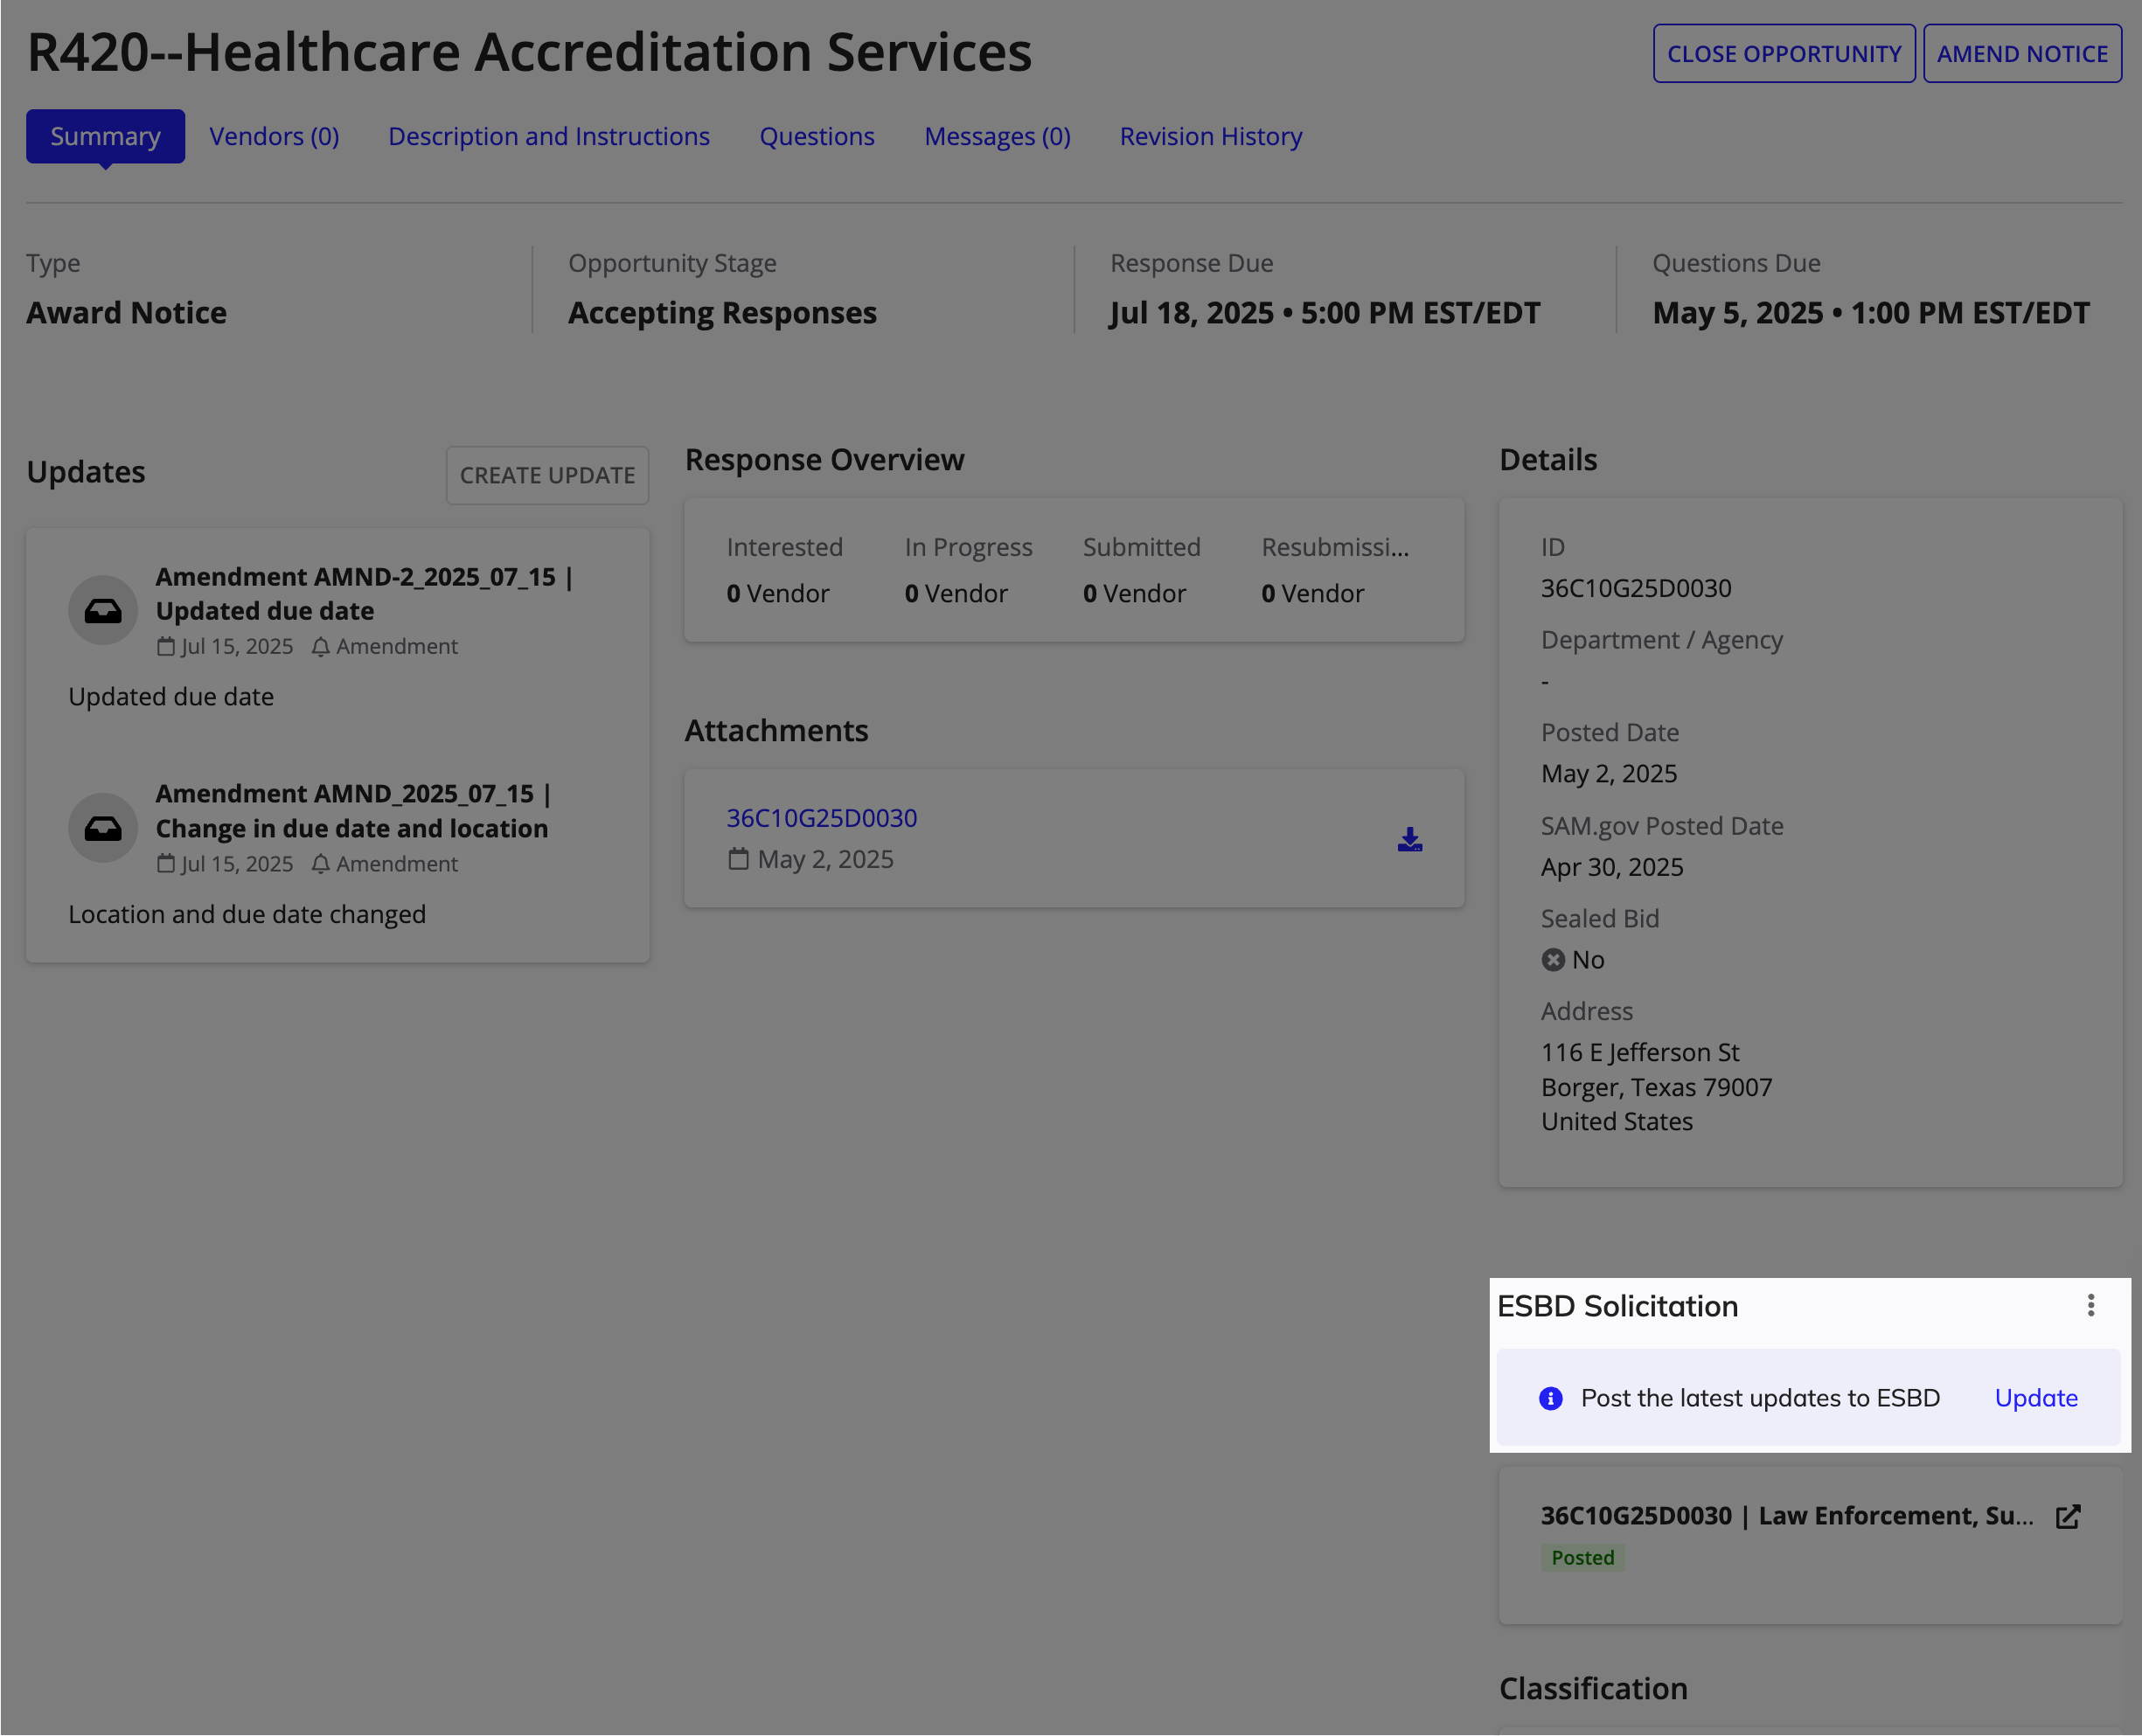Image resolution: width=2142 pixels, height=1736 pixels.
Task: Open the 36C10G25D0030 attachment link
Action: coord(821,818)
